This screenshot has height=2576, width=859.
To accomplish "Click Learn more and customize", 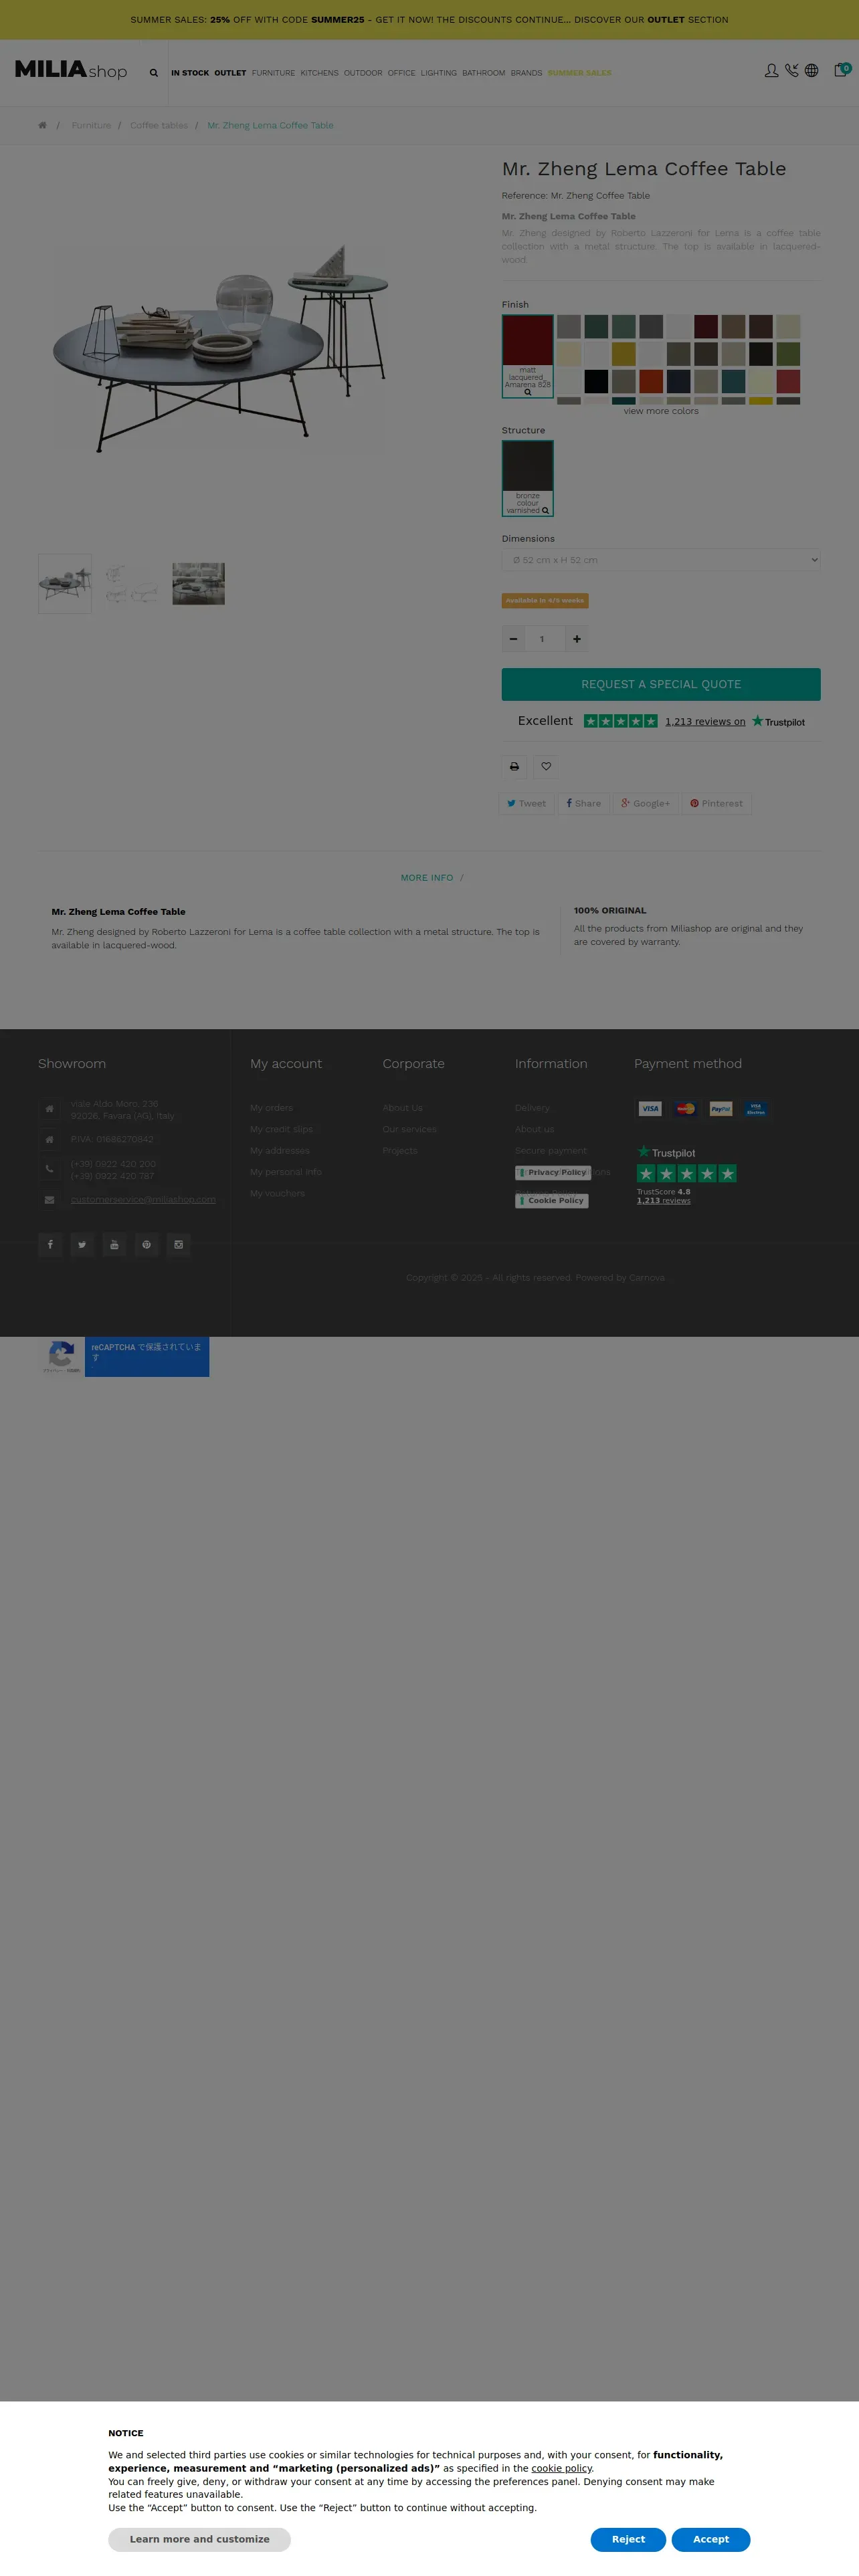I will (200, 2539).
